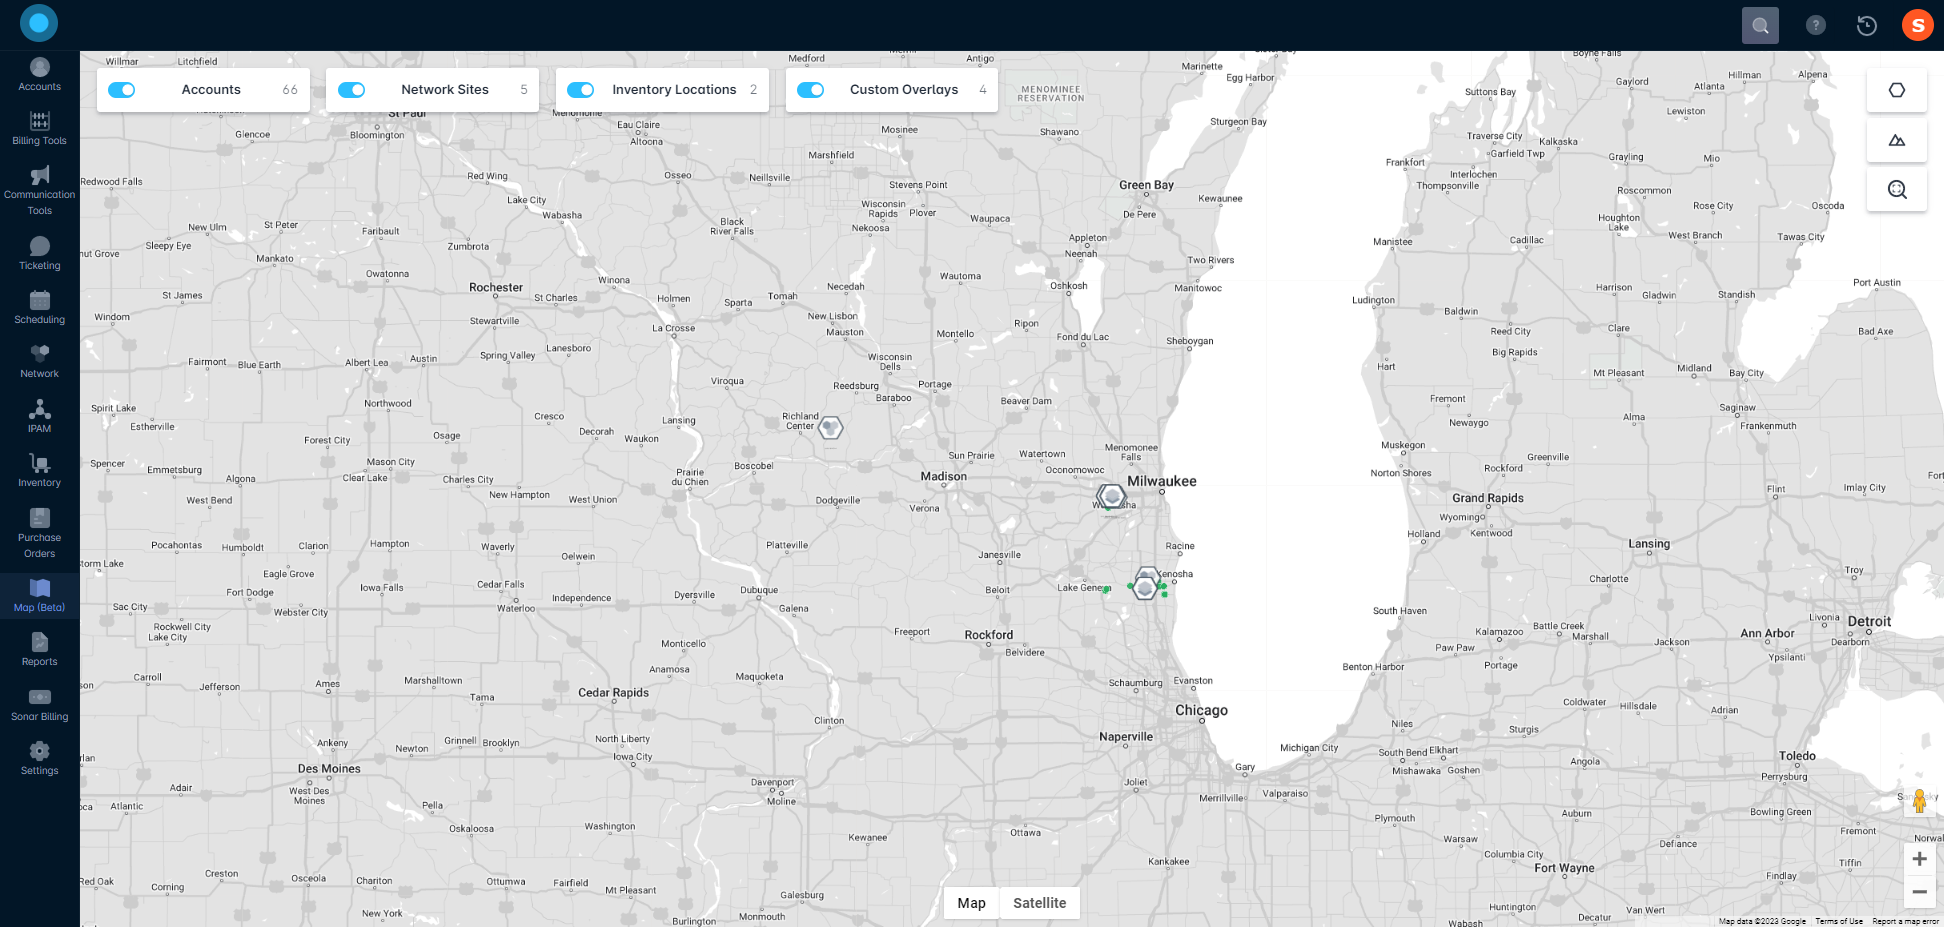The height and width of the screenshot is (927, 1945).
Task: Click the Inventory Locations count 2
Action: [753, 90]
